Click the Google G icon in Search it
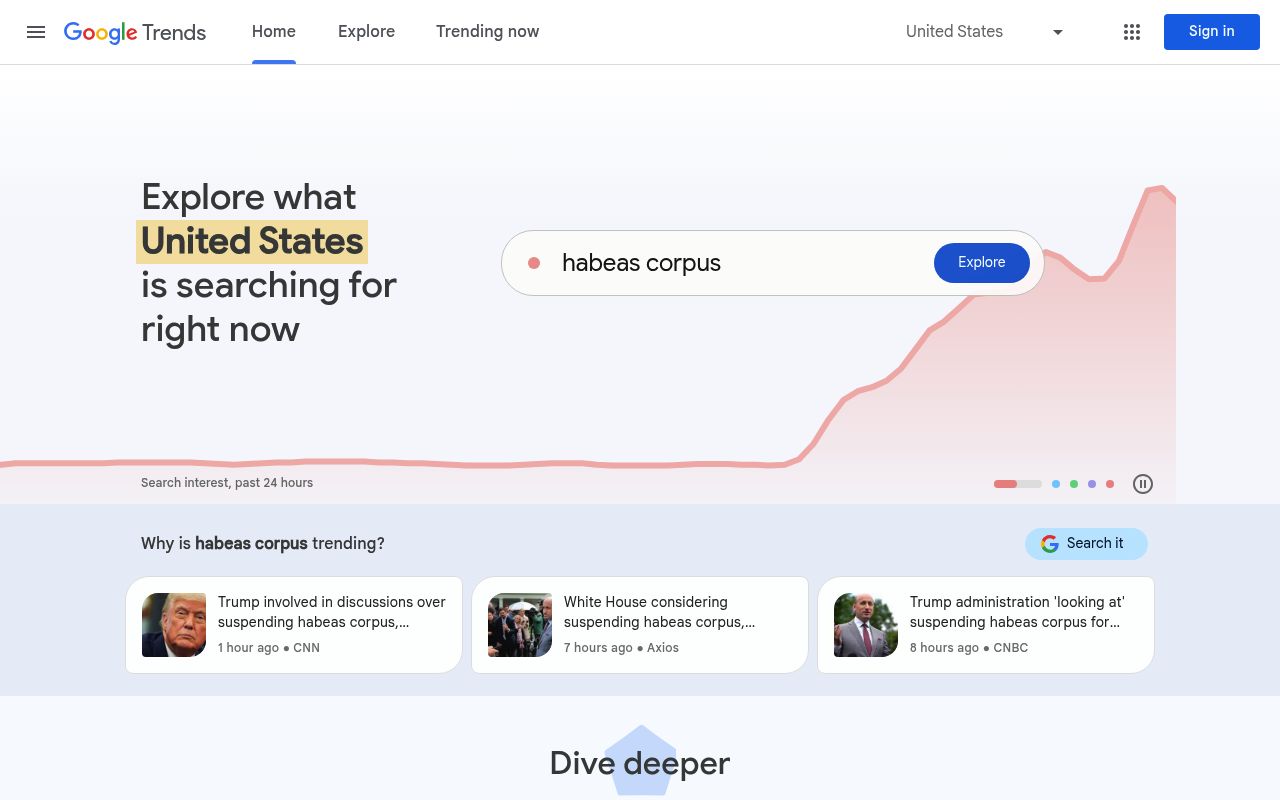Image resolution: width=1280 pixels, height=800 pixels. [1050, 544]
